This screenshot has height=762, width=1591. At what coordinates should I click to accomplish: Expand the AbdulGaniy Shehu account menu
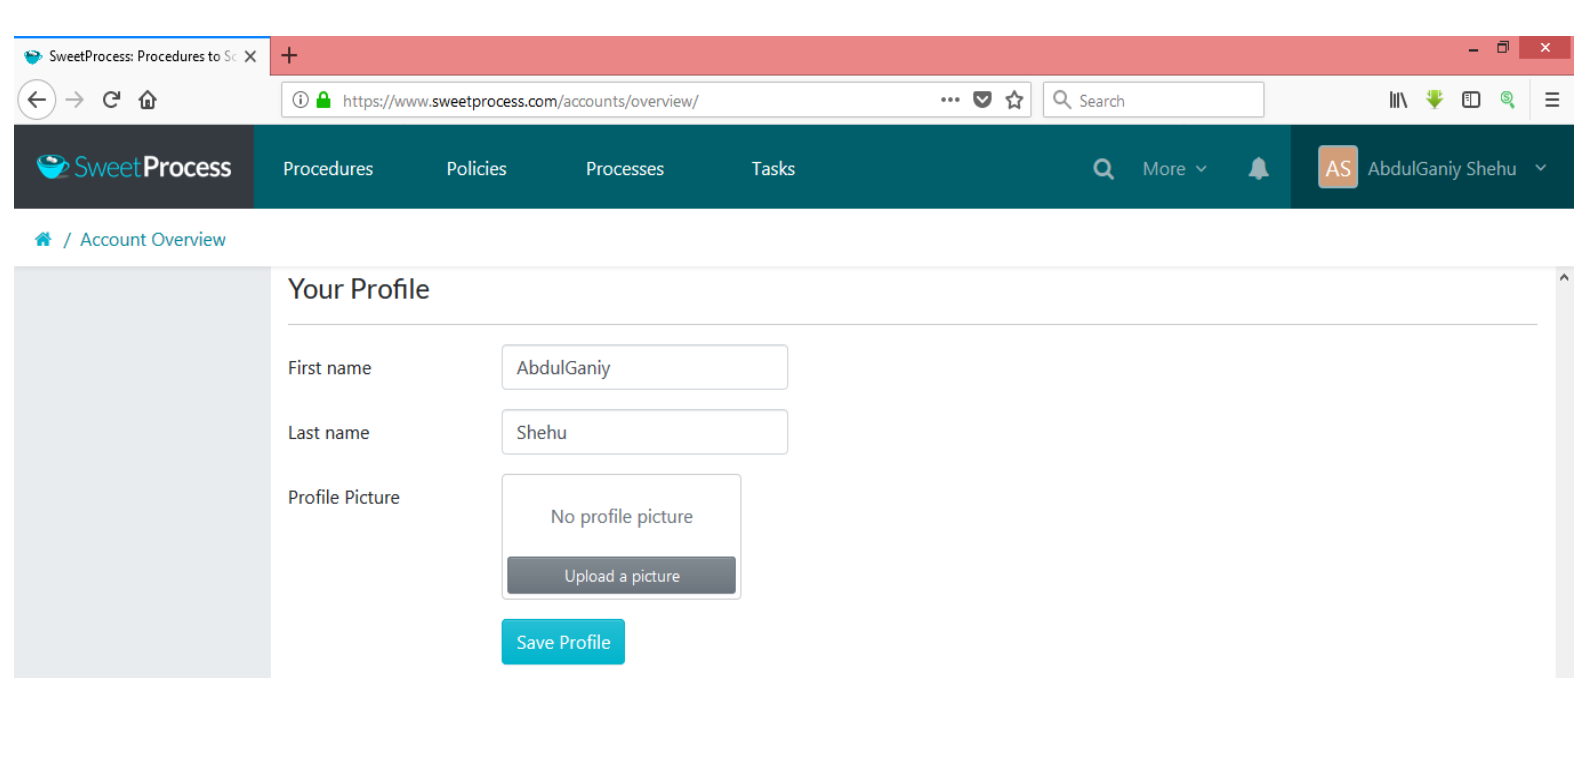(1432, 168)
